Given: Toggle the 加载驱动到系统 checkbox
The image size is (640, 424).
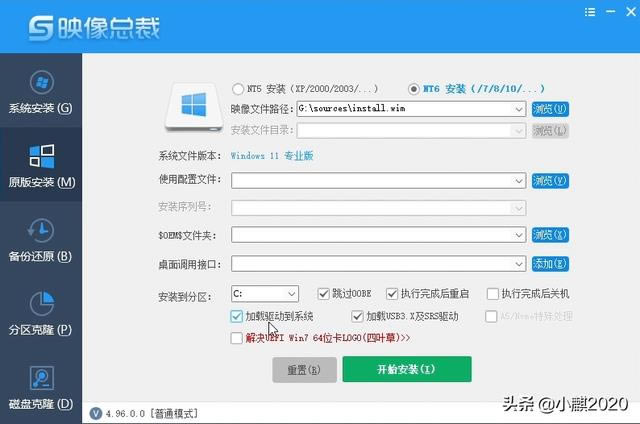Looking at the screenshot, I should 236,316.
